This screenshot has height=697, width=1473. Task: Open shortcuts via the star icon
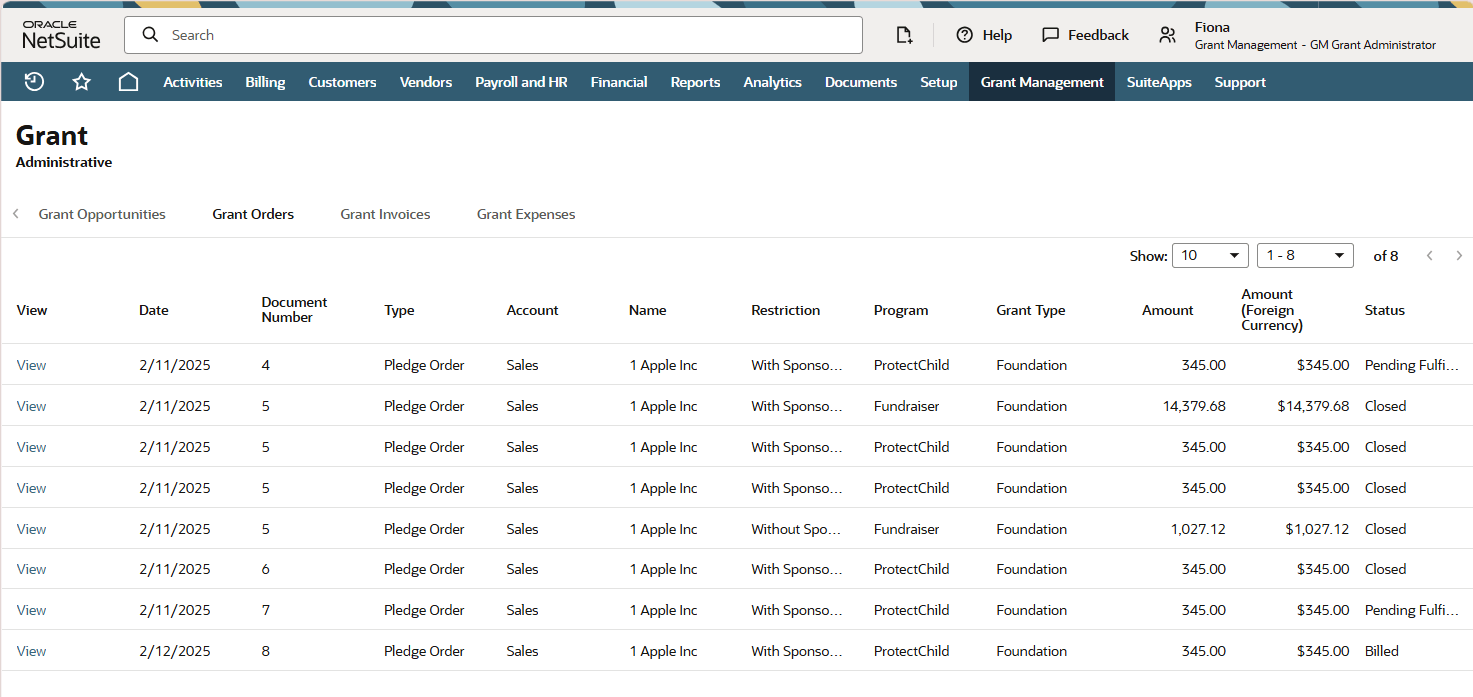click(x=81, y=81)
